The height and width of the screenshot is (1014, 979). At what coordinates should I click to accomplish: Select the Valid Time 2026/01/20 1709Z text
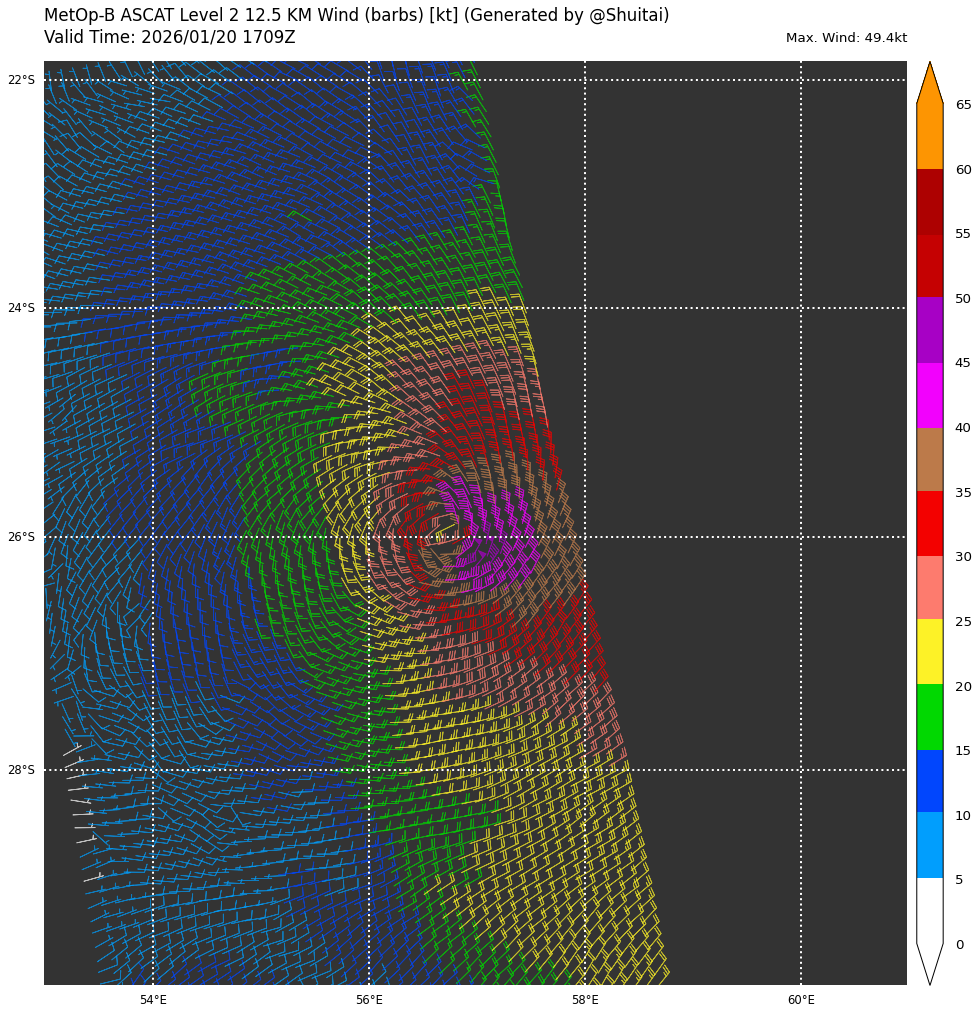(169, 38)
